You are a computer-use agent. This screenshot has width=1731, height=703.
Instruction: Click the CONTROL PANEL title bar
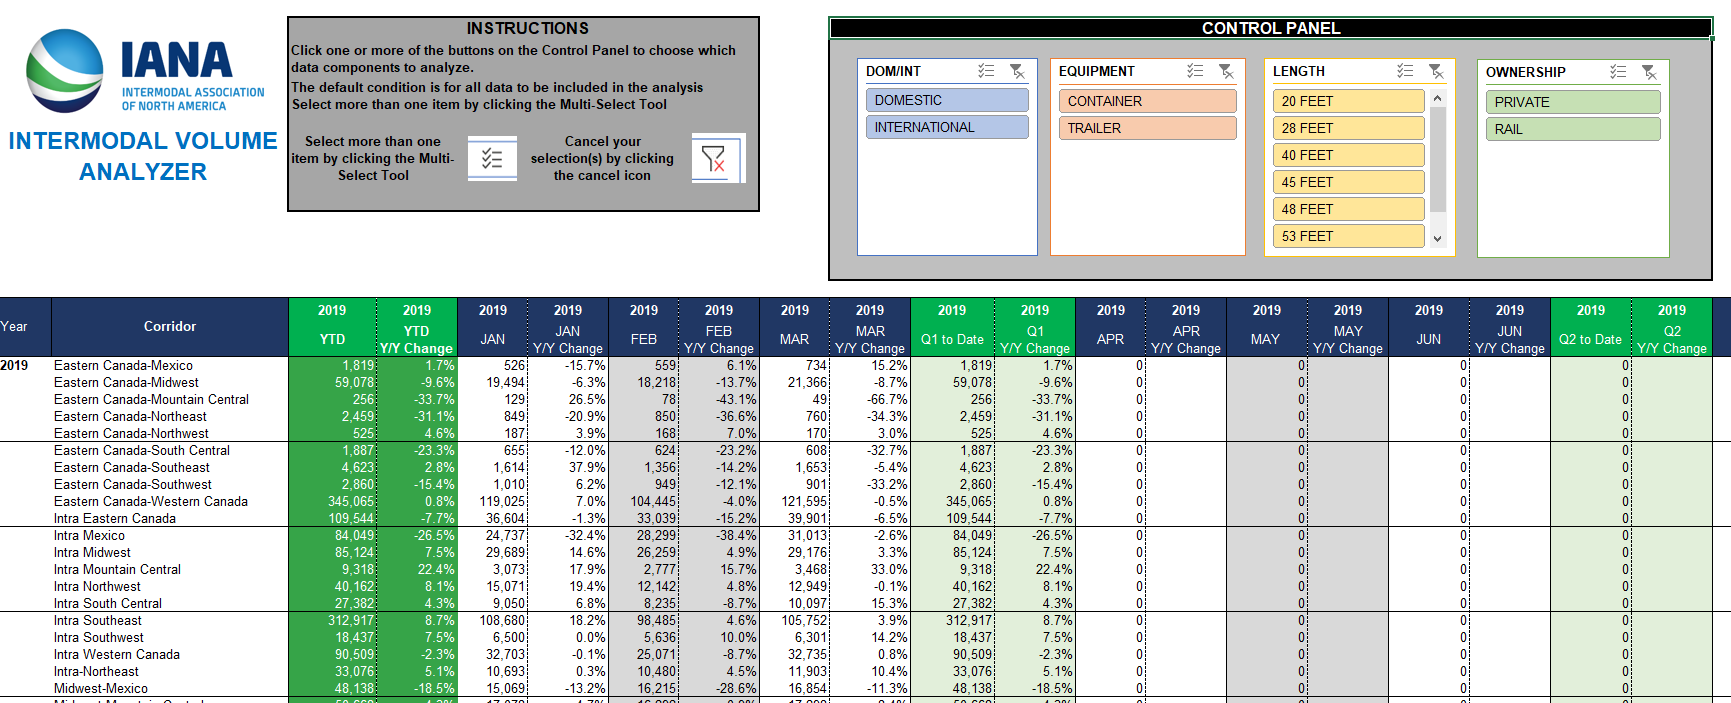click(x=1271, y=28)
